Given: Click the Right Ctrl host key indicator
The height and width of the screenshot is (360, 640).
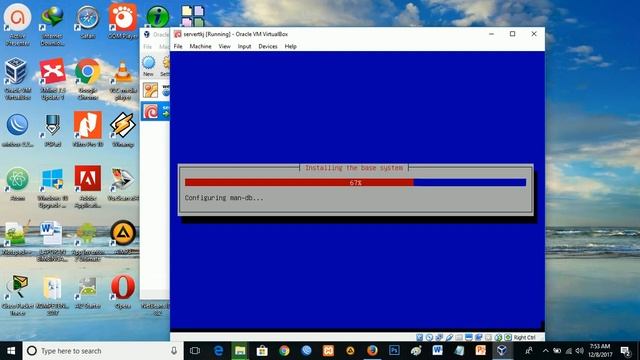Looking at the screenshot, I should pos(524,338).
